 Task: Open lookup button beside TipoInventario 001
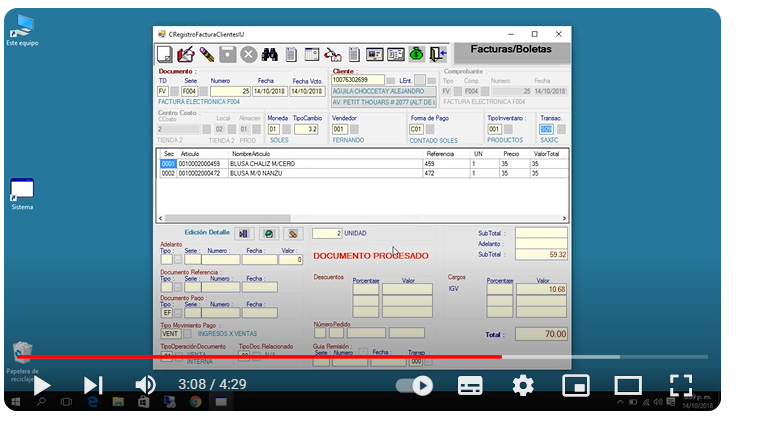pos(508,130)
